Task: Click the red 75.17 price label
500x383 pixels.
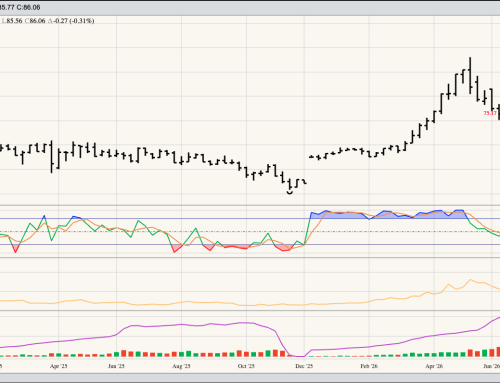Action: point(490,113)
